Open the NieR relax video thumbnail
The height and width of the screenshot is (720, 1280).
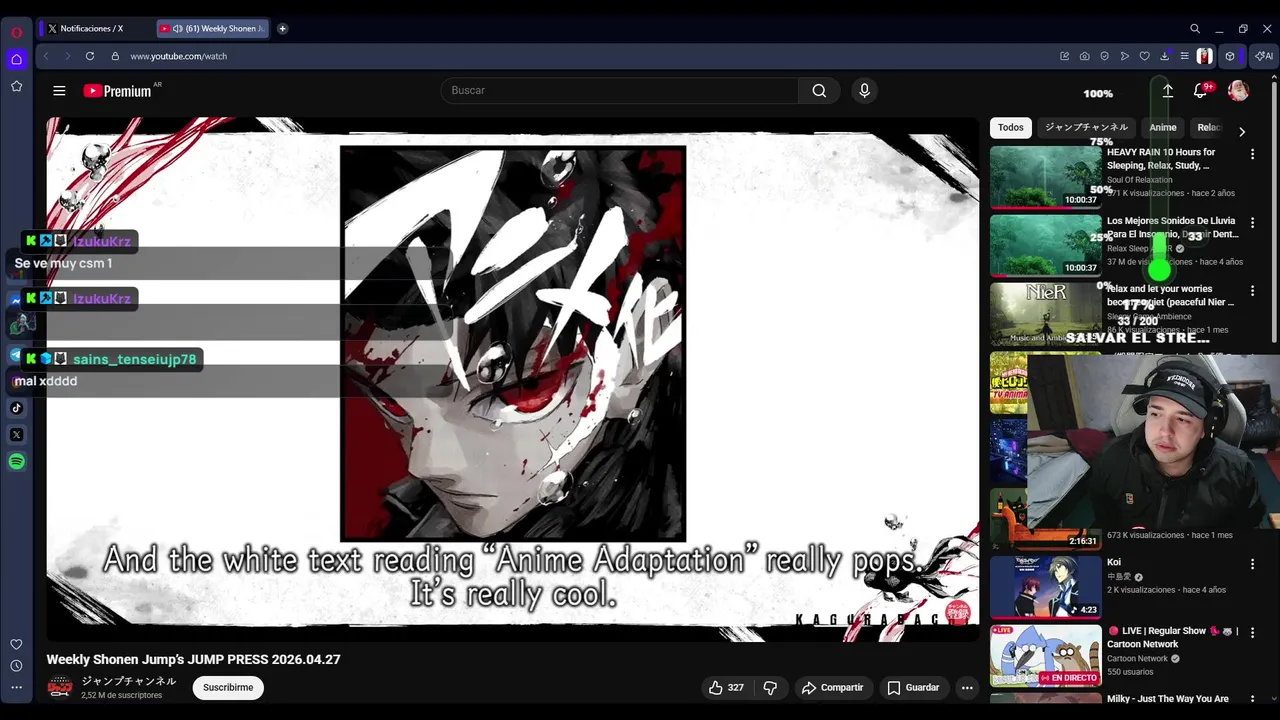1045,313
